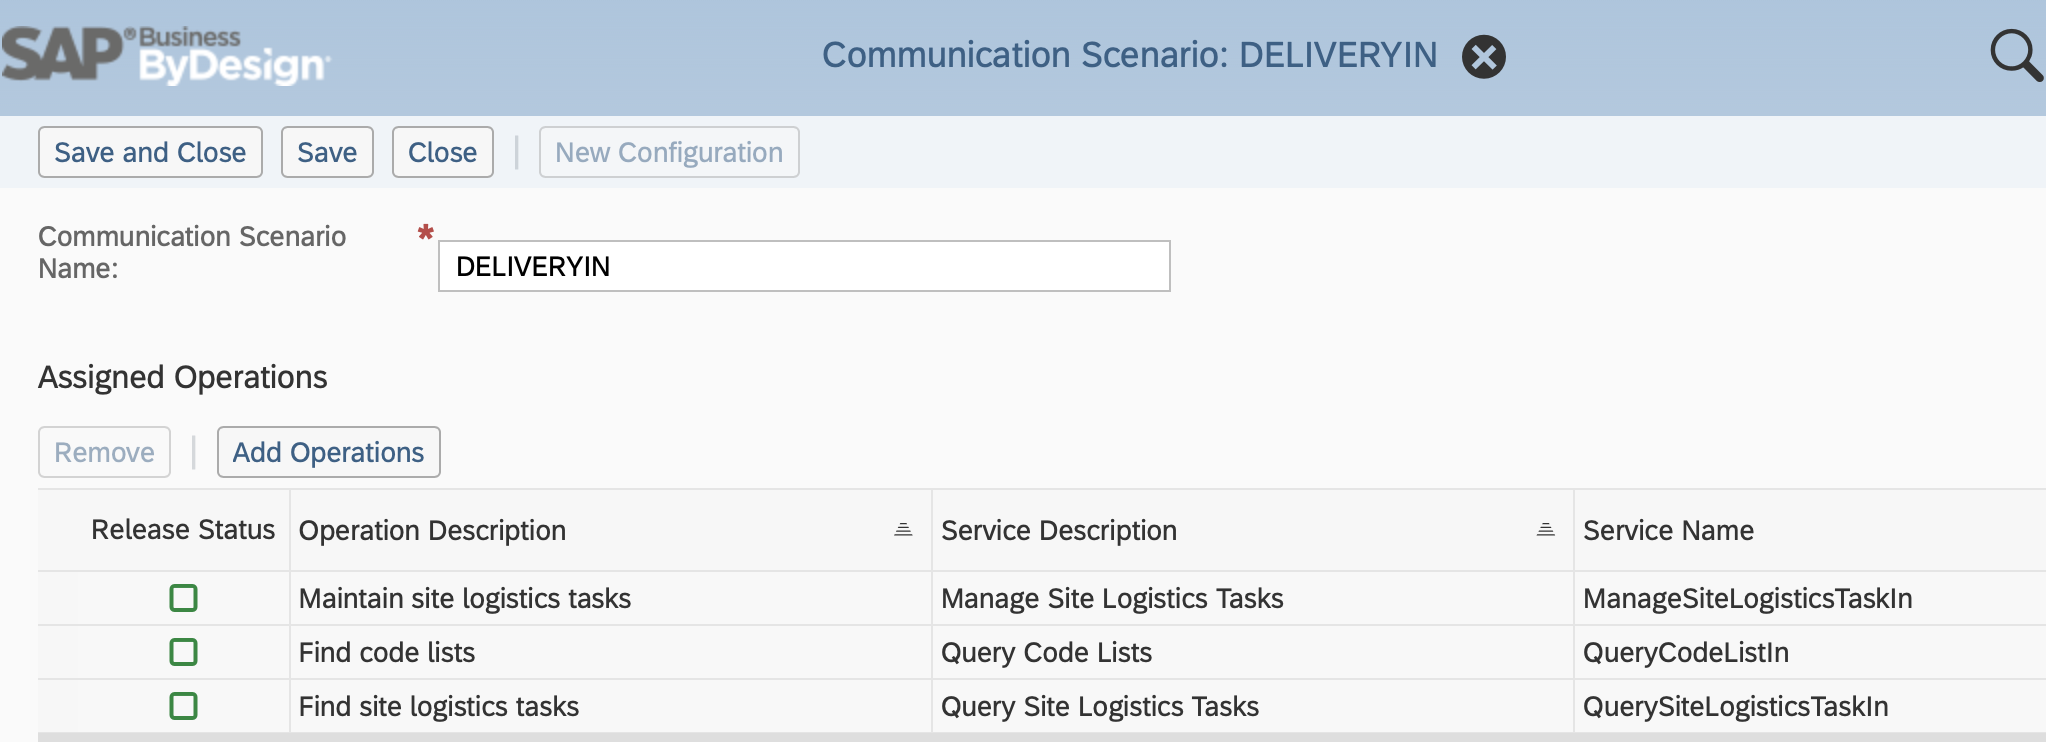The height and width of the screenshot is (742, 2046).
Task: Select the Communication Scenario: DELIVERYIN title
Action: pos(1129,55)
